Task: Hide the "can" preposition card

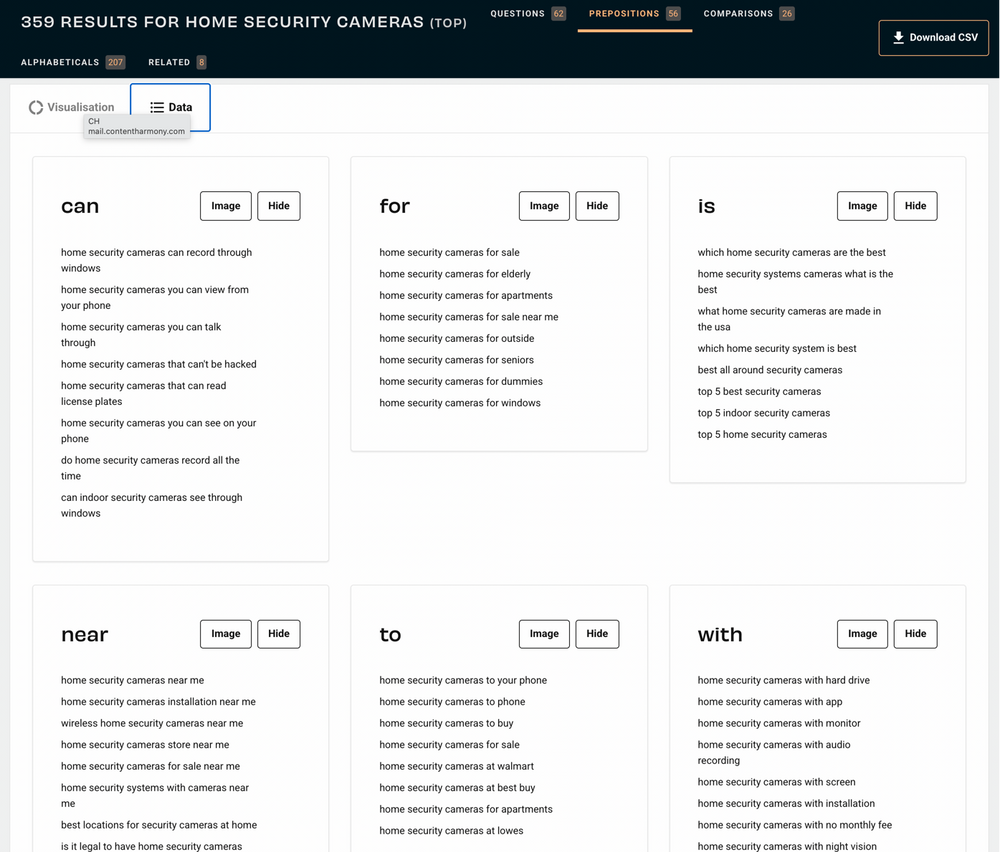Action: (278, 205)
